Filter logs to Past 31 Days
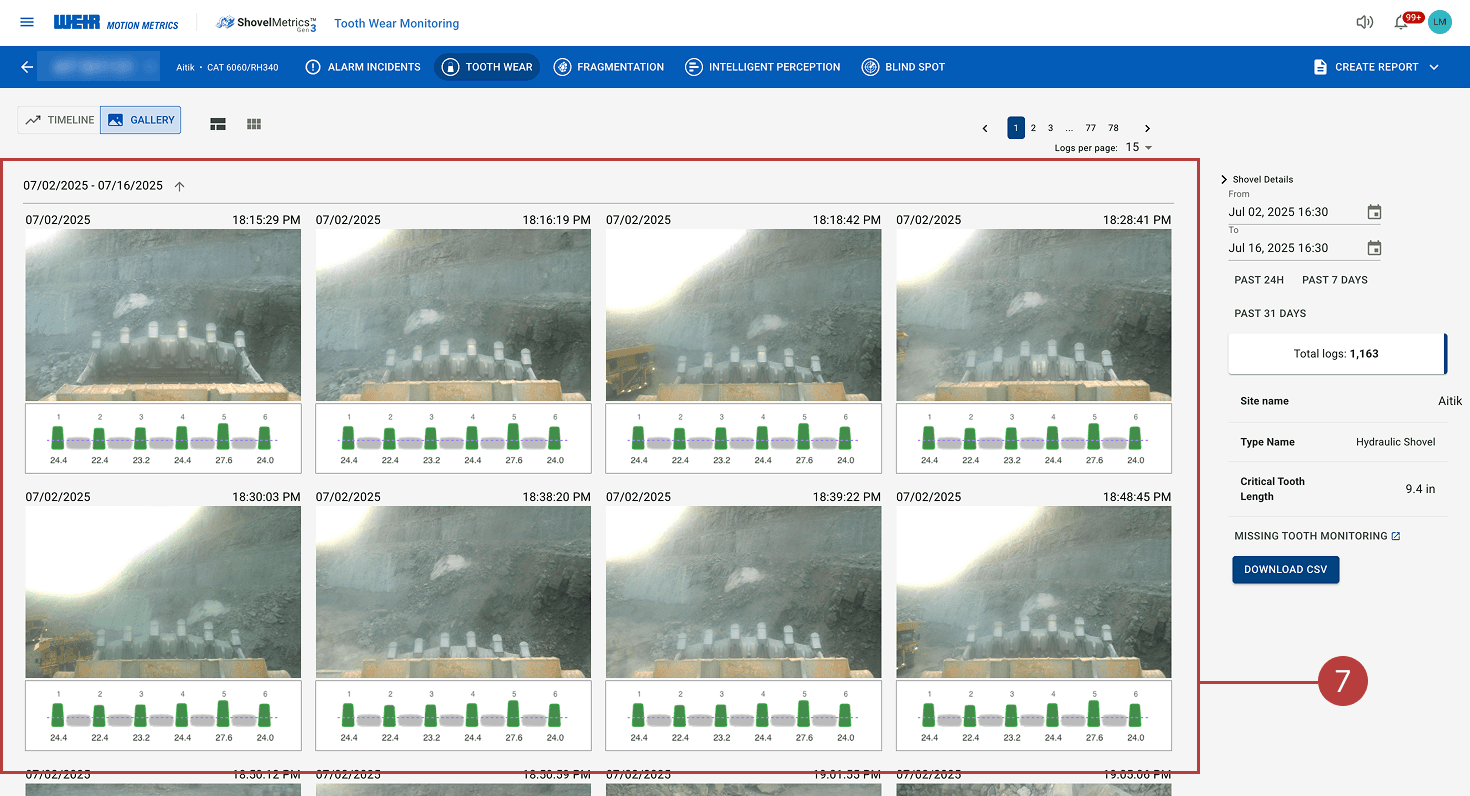This screenshot has height=796, width=1470. [x=1270, y=313]
